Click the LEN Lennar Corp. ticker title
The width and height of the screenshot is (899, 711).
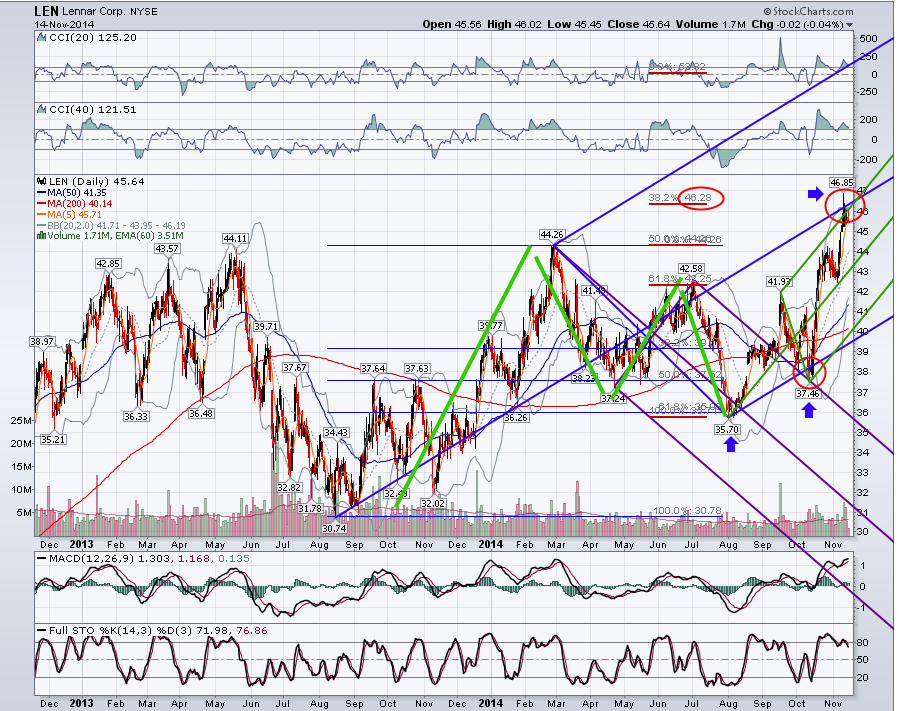(96, 11)
